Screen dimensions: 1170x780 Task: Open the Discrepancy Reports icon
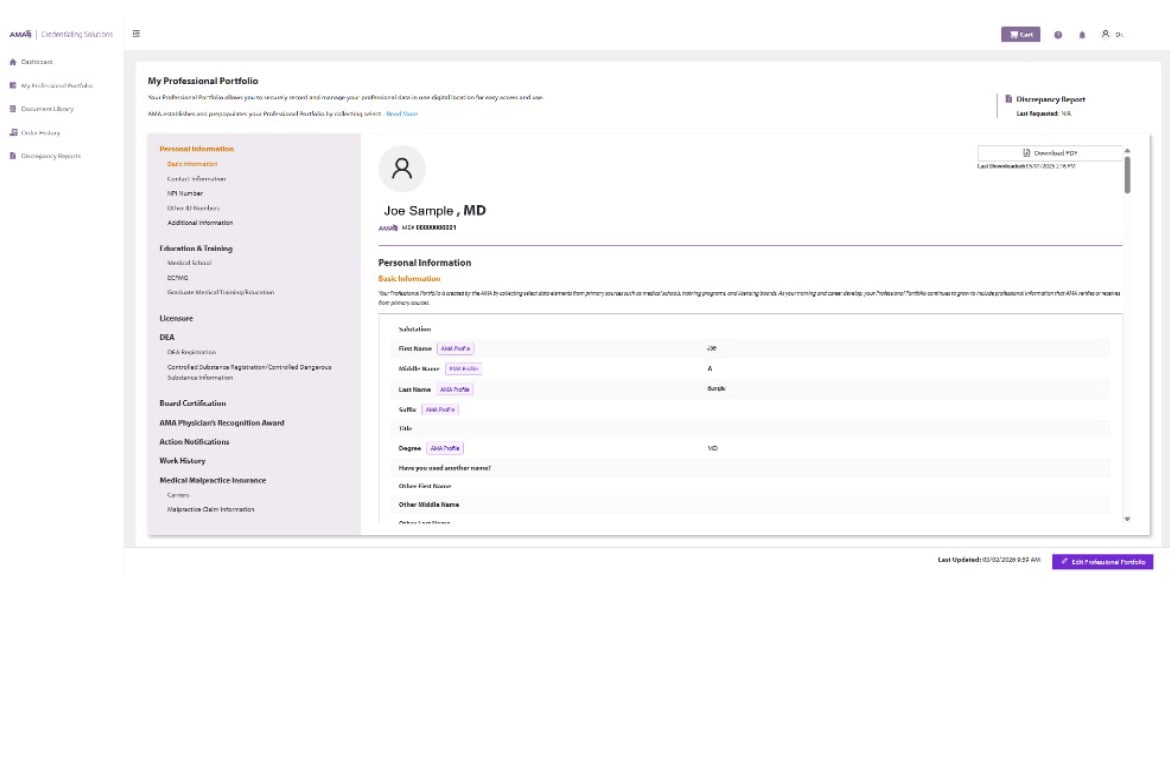(x=13, y=155)
